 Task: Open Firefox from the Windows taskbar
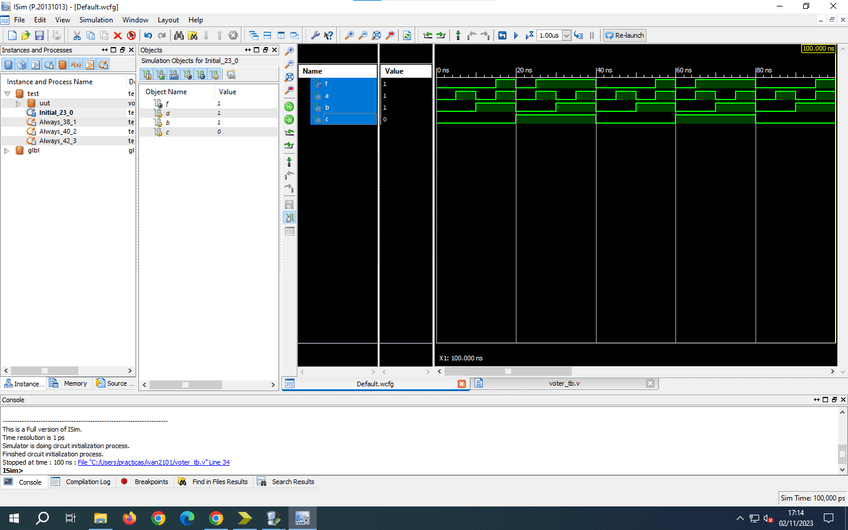pyautogui.click(x=129, y=518)
